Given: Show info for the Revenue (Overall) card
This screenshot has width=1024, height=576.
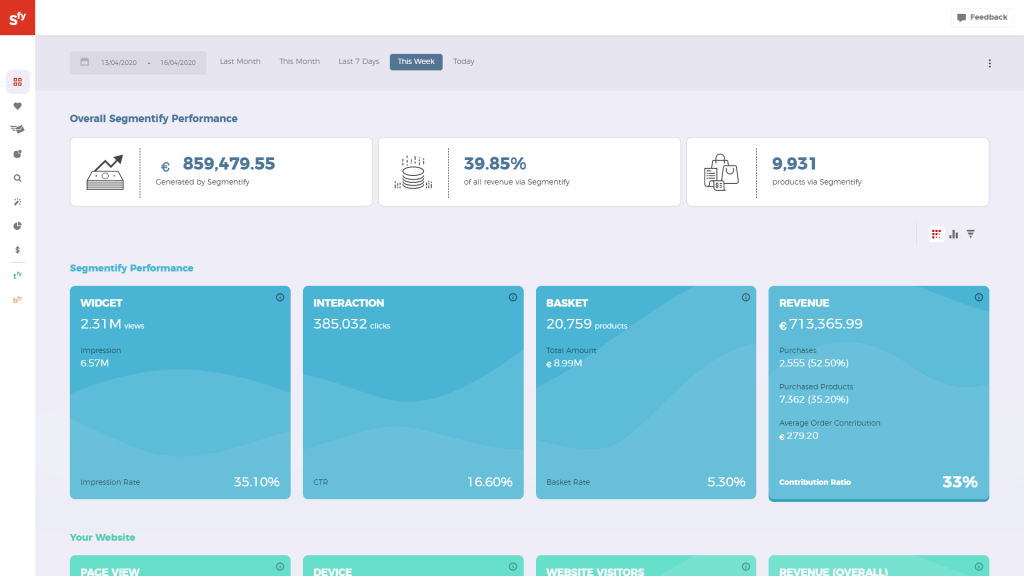Looking at the screenshot, I should 979,567.
